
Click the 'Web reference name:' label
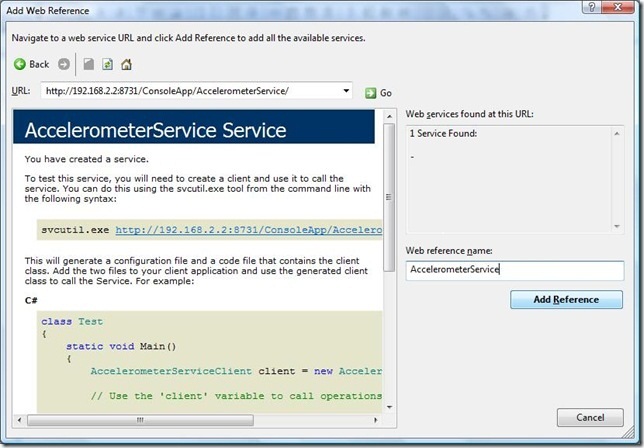[449, 250]
